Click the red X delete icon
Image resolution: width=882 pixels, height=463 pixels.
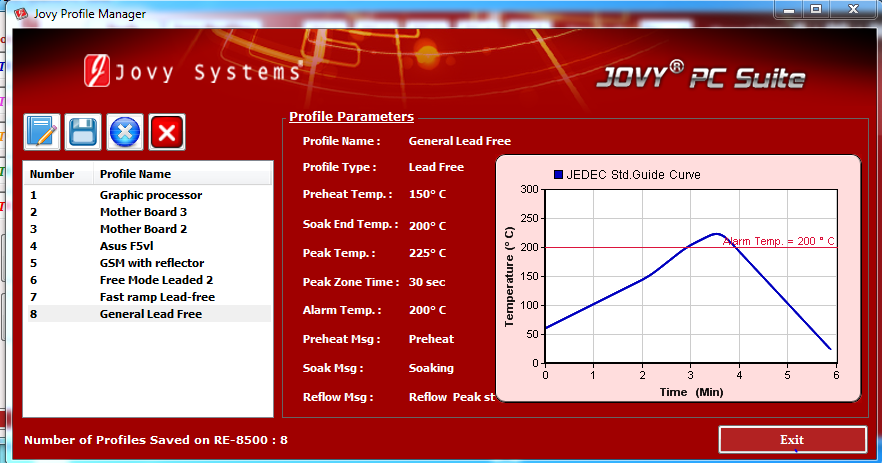[x=167, y=132]
